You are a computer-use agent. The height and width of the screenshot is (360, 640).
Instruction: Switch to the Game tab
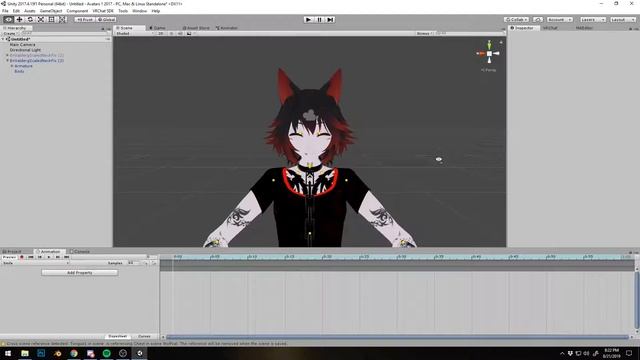(x=157, y=28)
